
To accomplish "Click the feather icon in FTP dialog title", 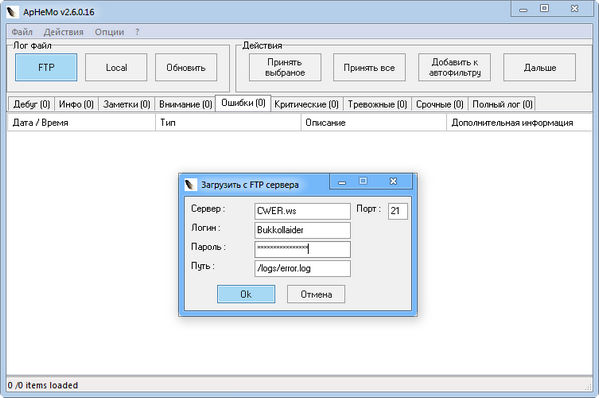I will [x=190, y=185].
